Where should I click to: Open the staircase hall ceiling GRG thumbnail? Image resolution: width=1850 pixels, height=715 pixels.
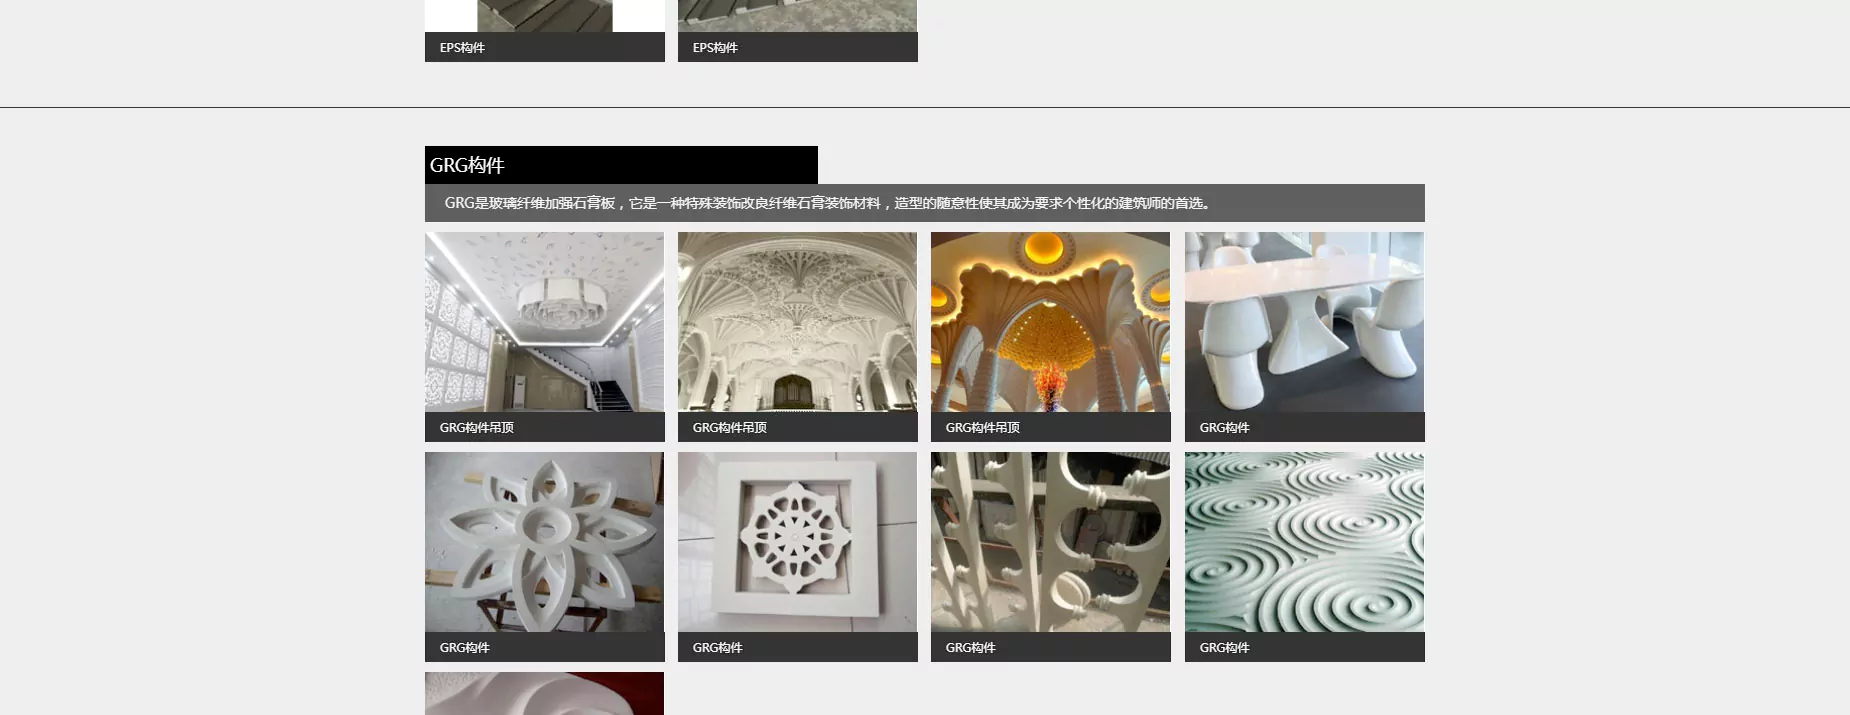[x=544, y=322]
